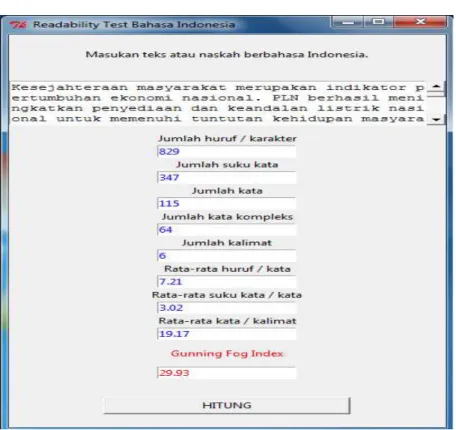
Task: Click scroll up arrow of text box
Action: (436, 87)
